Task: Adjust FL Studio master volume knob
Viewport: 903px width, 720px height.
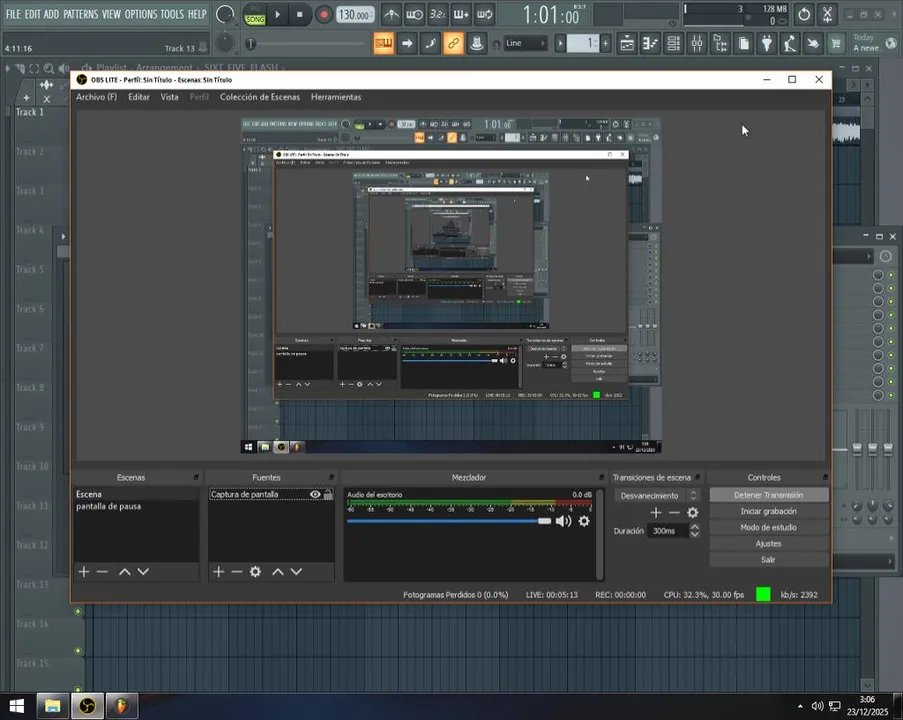Action: coord(225,15)
